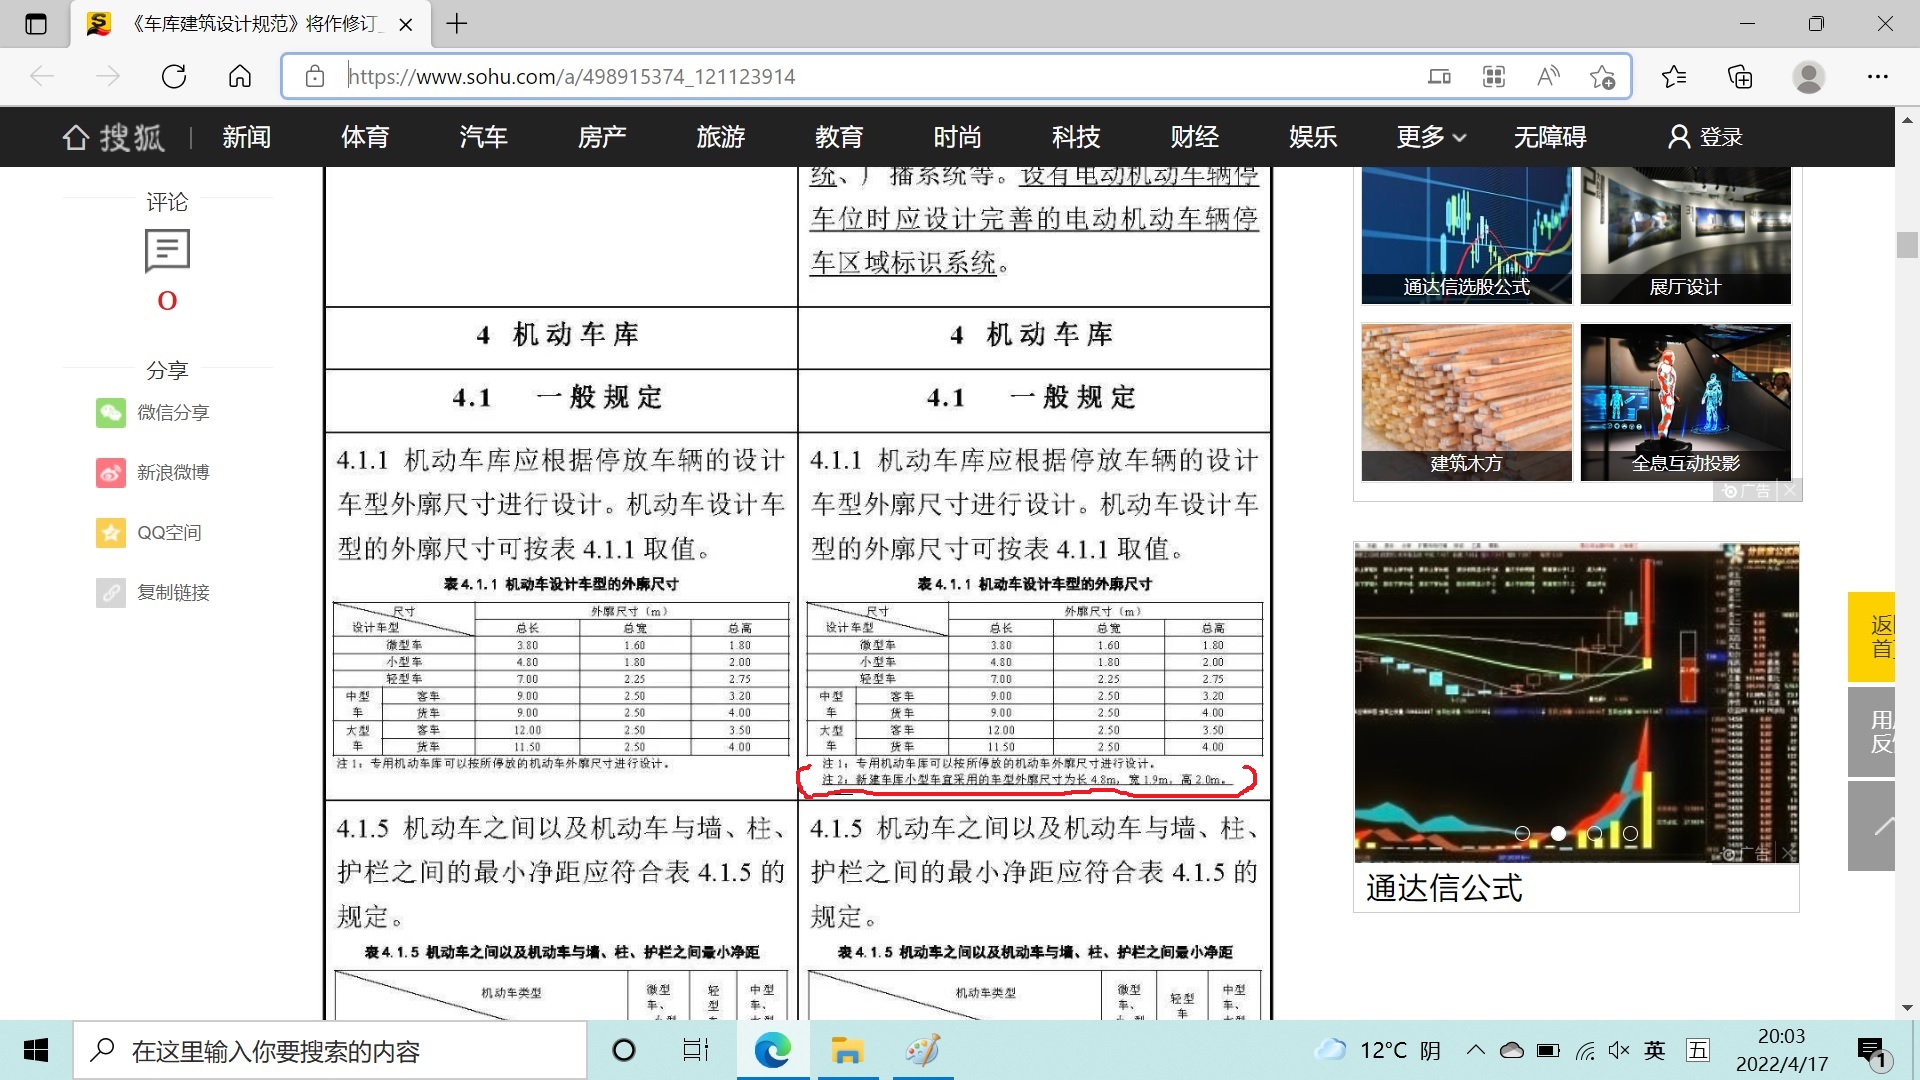Screen dimensions: 1920x1080
Task: Select first carousel dot on stock ad
Action: pyautogui.click(x=1522, y=833)
